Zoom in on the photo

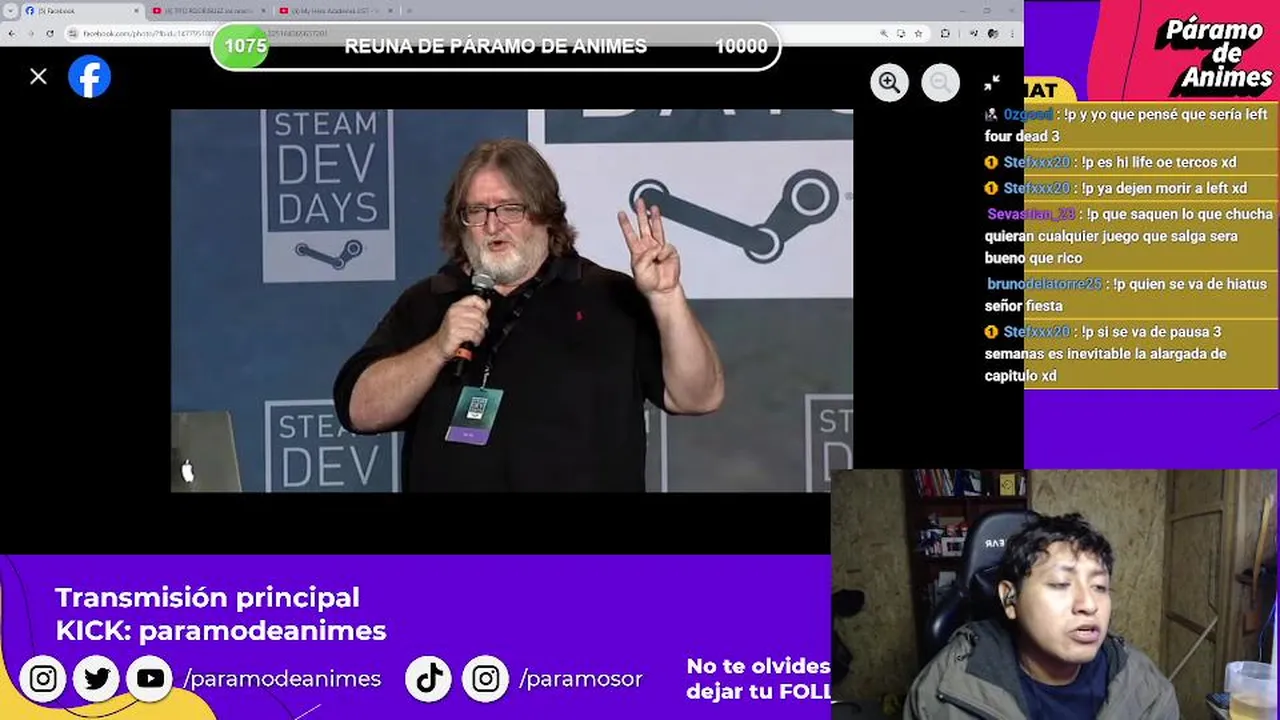(889, 82)
